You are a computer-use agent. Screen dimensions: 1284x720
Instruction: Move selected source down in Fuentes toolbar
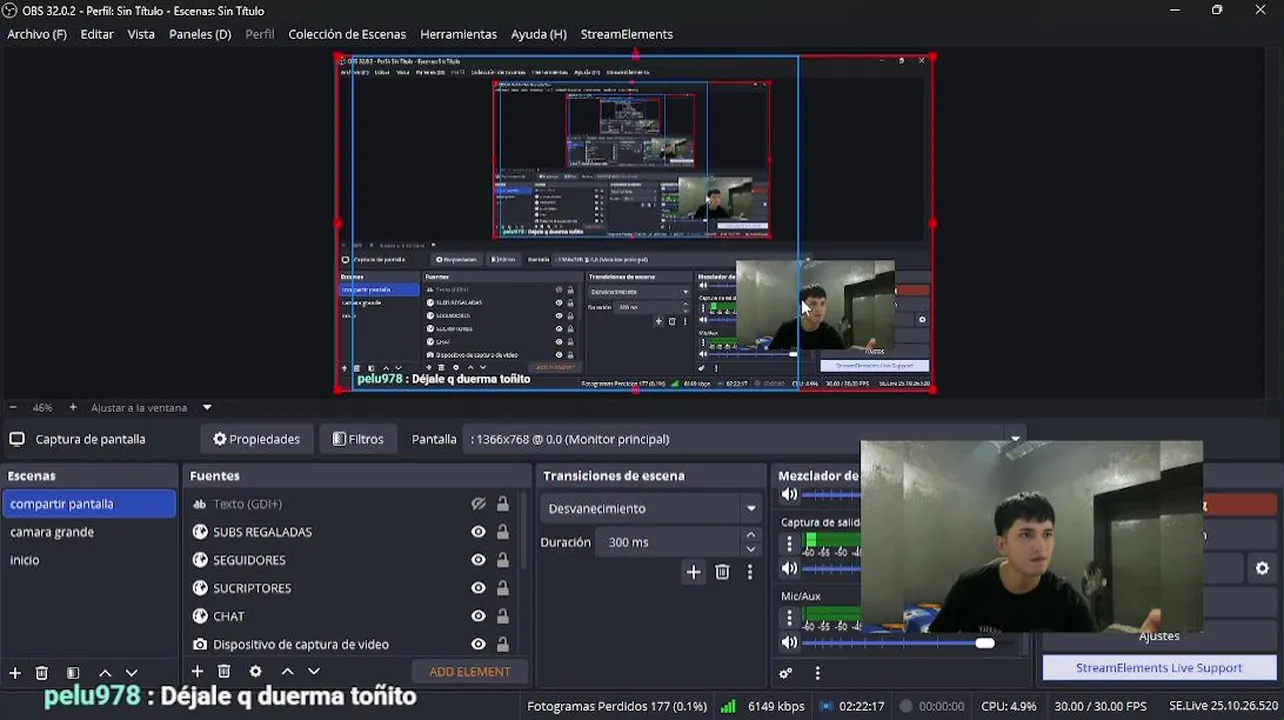click(313, 672)
